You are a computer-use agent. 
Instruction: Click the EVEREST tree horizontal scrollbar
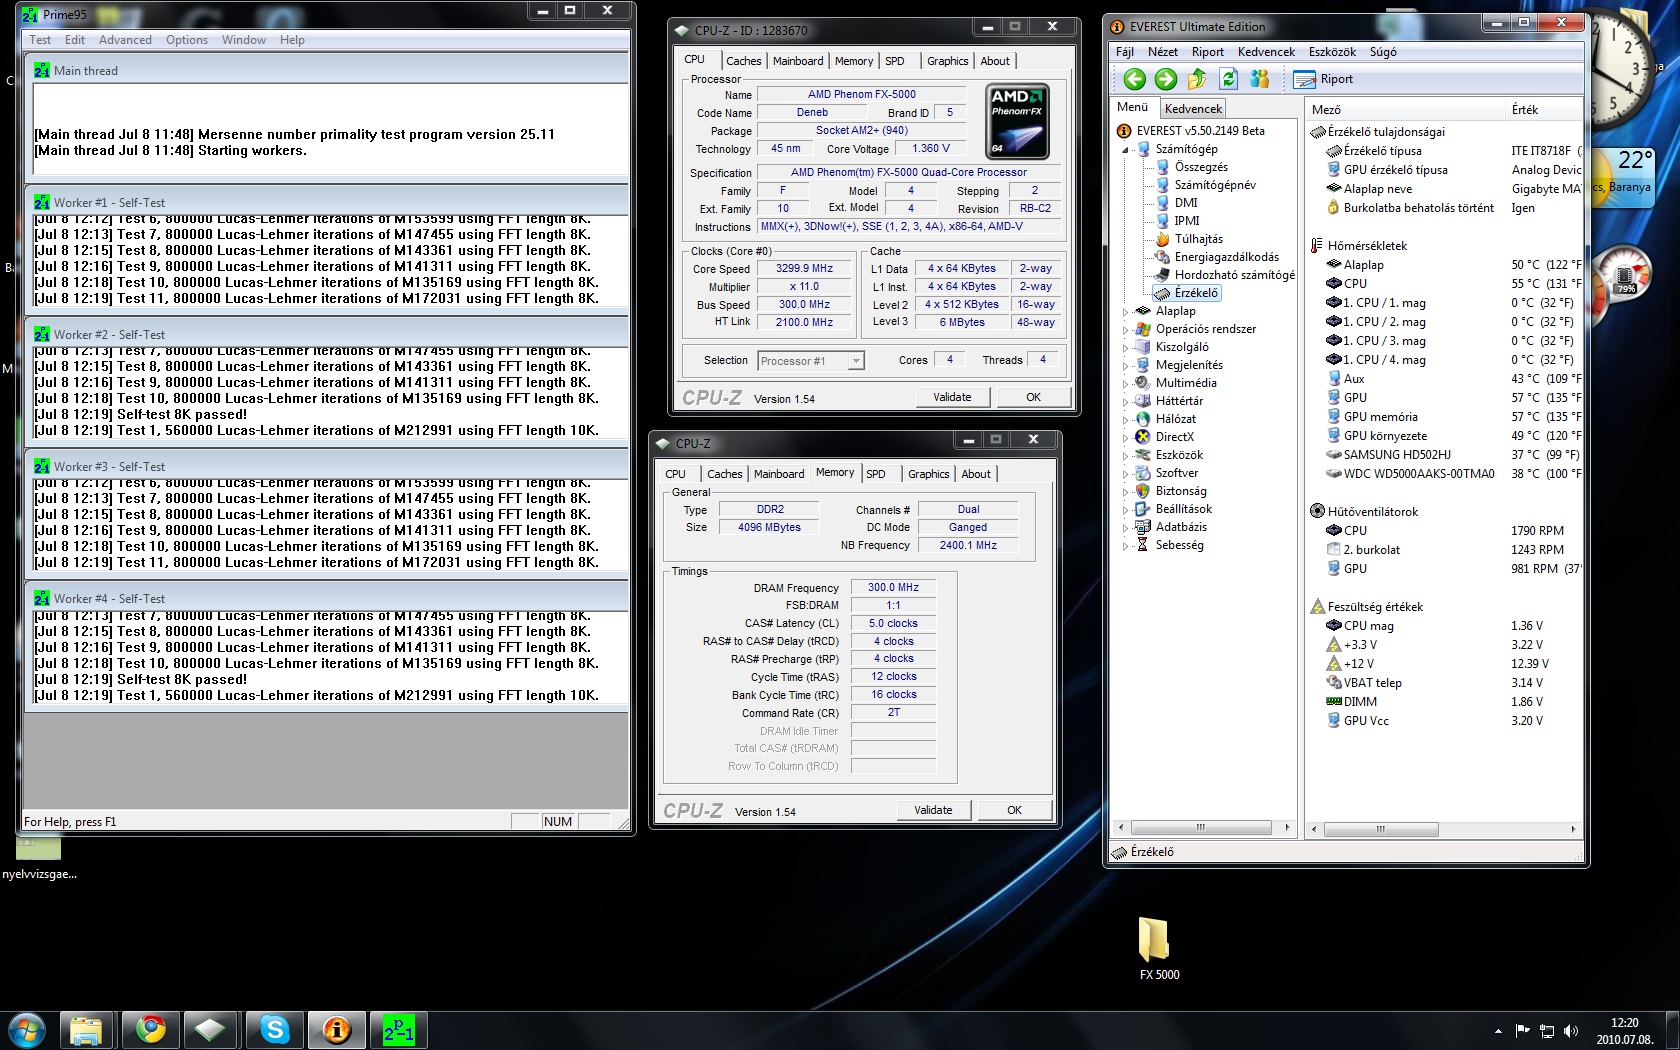click(1204, 828)
